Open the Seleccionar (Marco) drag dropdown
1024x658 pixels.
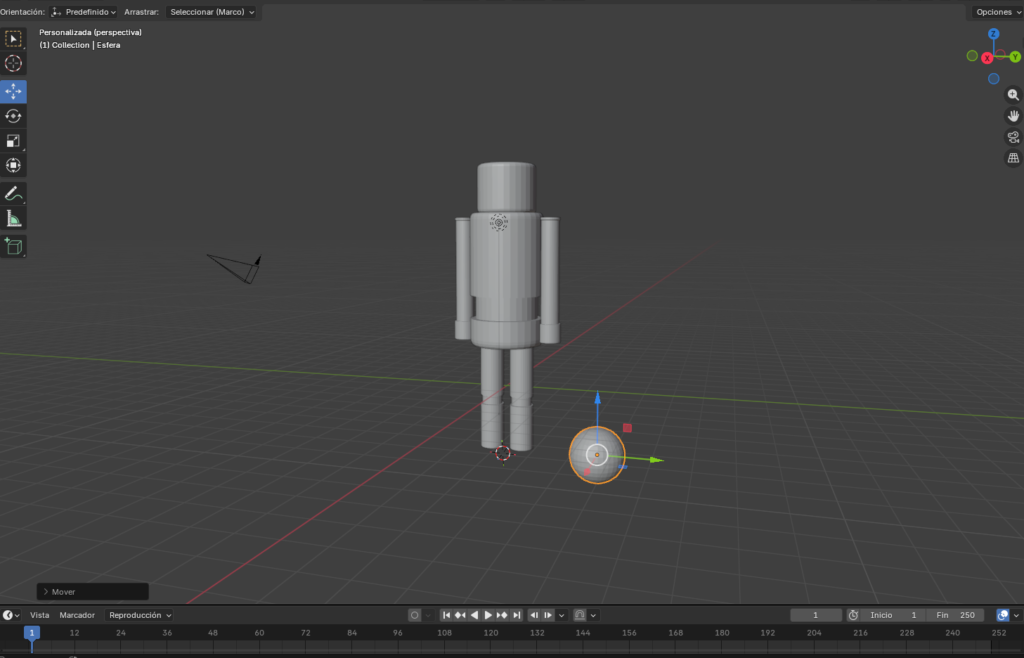coord(212,12)
